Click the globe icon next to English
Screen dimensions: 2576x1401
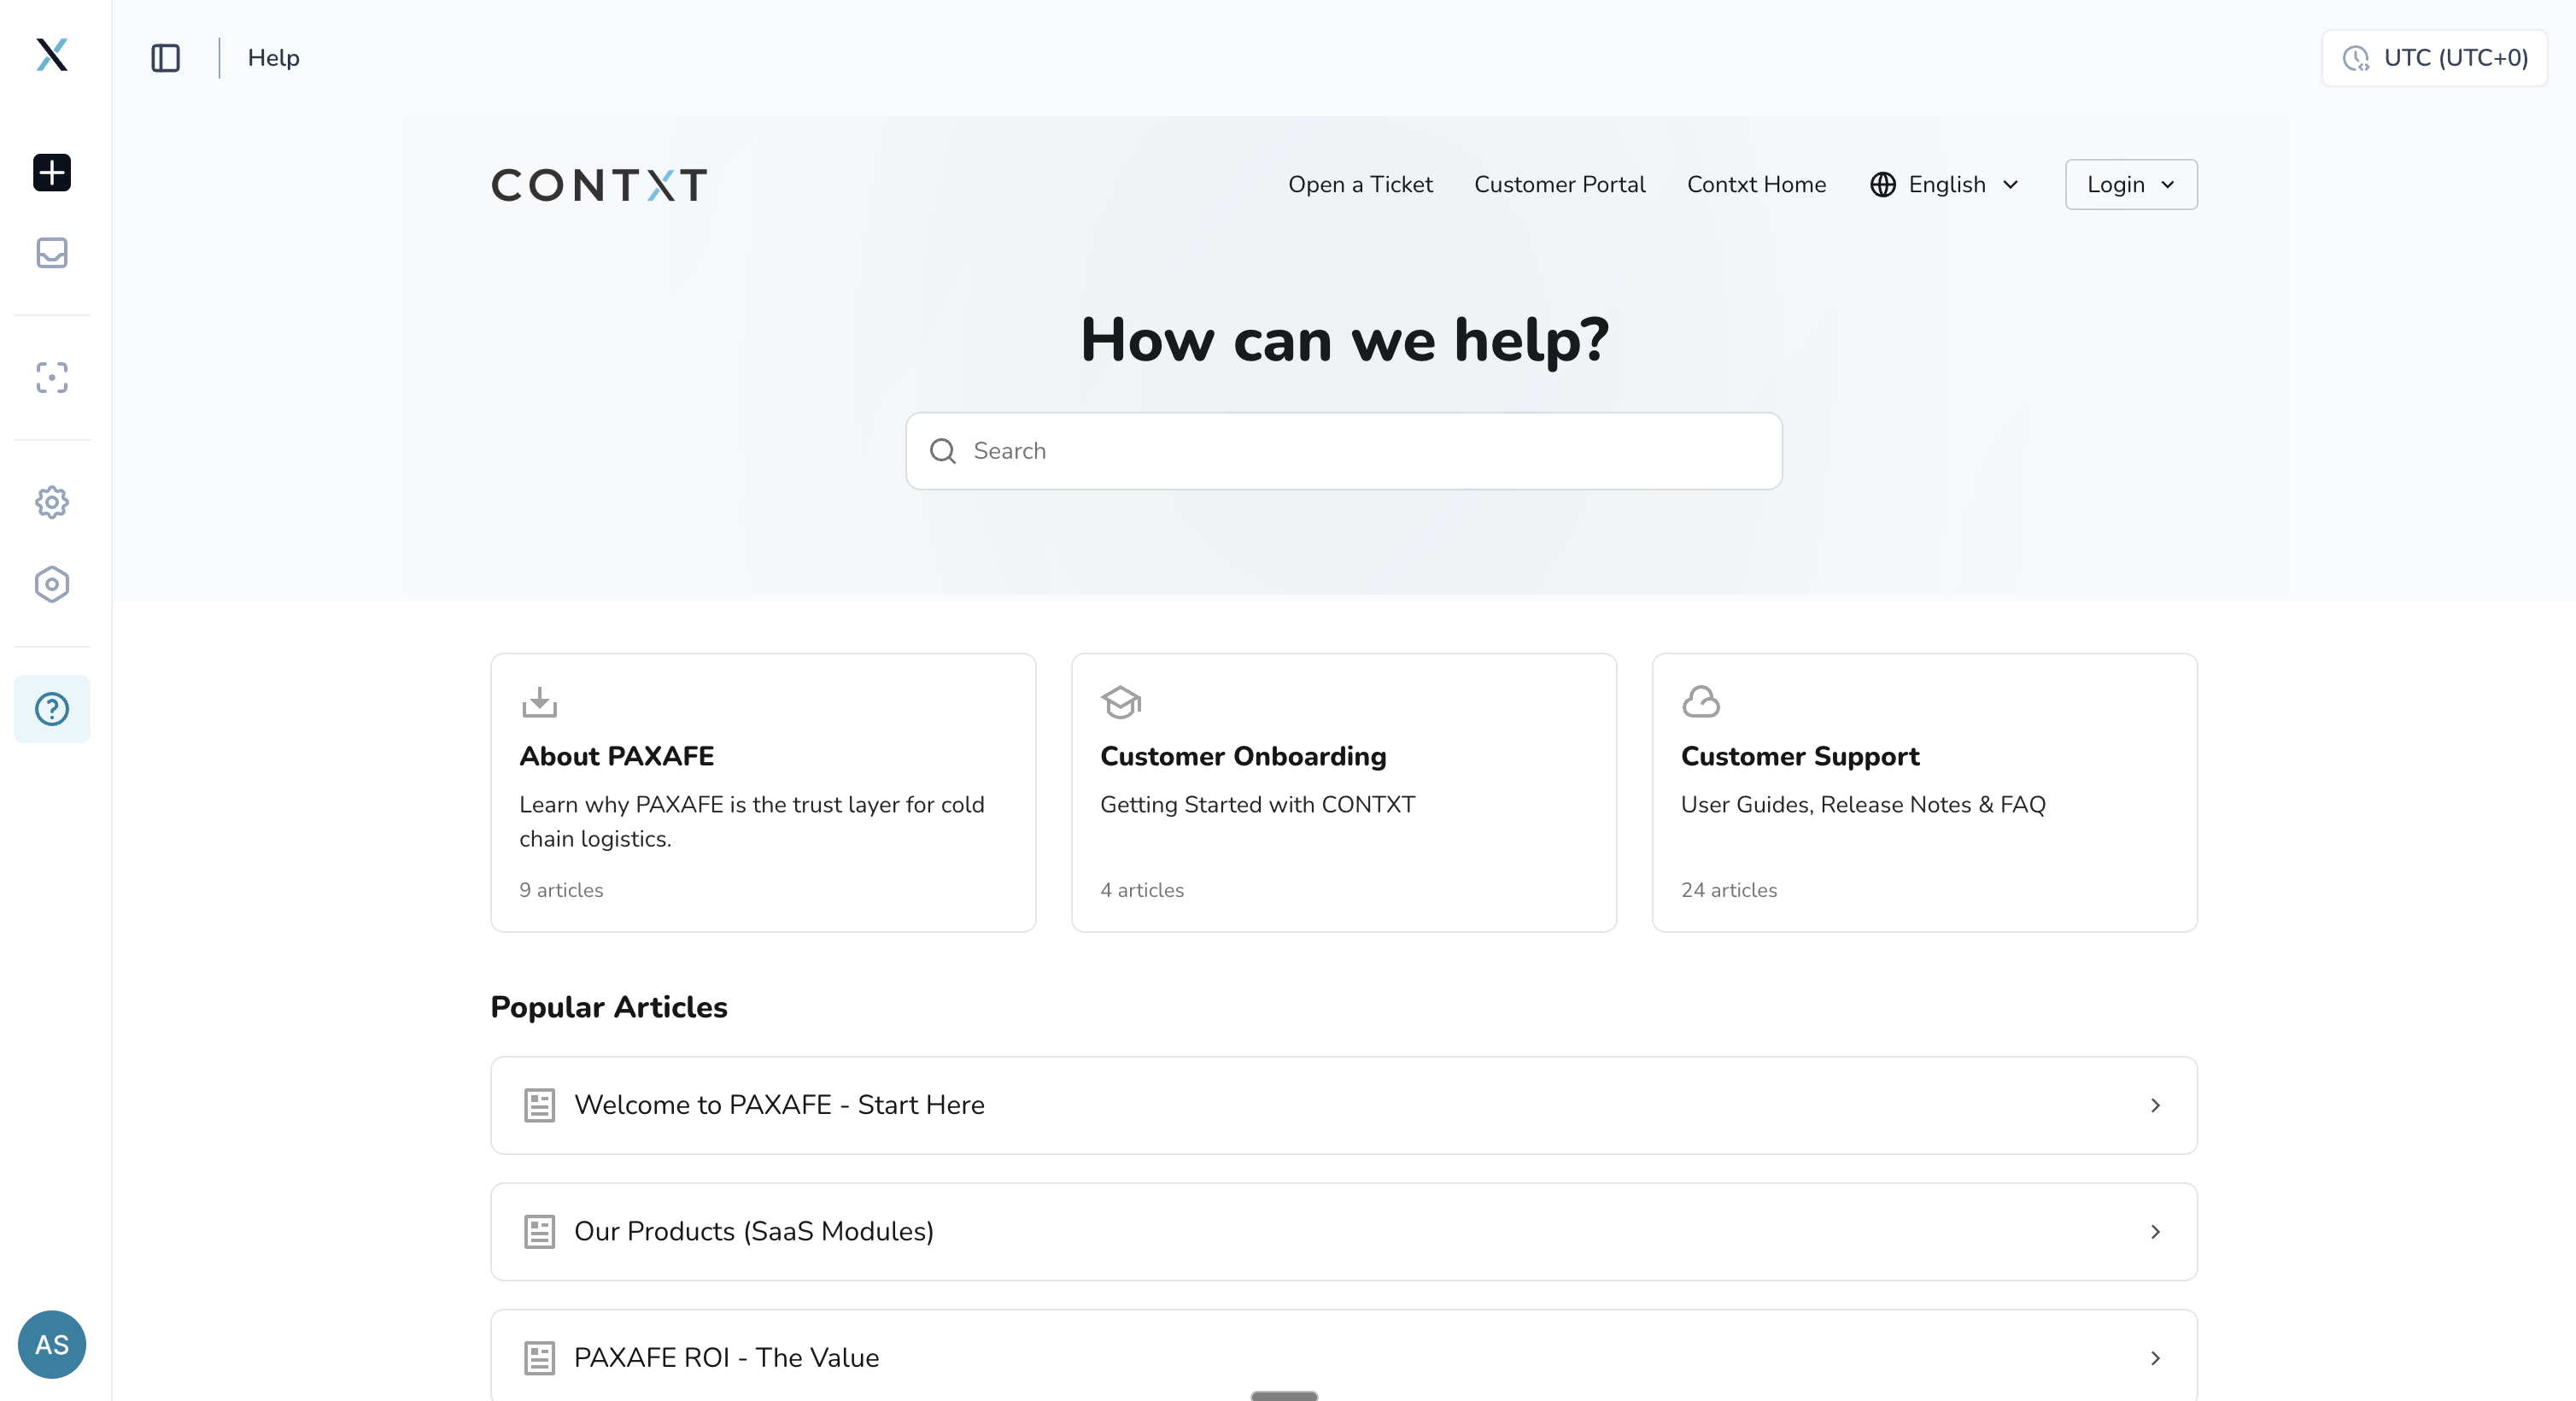pyautogui.click(x=1883, y=185)
